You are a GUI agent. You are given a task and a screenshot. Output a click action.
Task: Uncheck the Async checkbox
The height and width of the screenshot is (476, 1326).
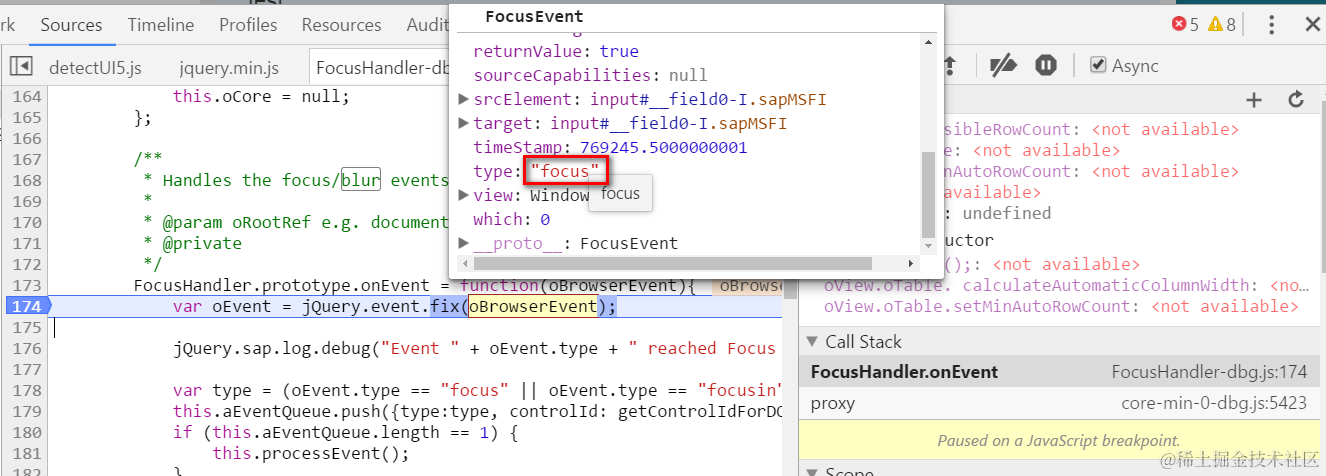1098,65
